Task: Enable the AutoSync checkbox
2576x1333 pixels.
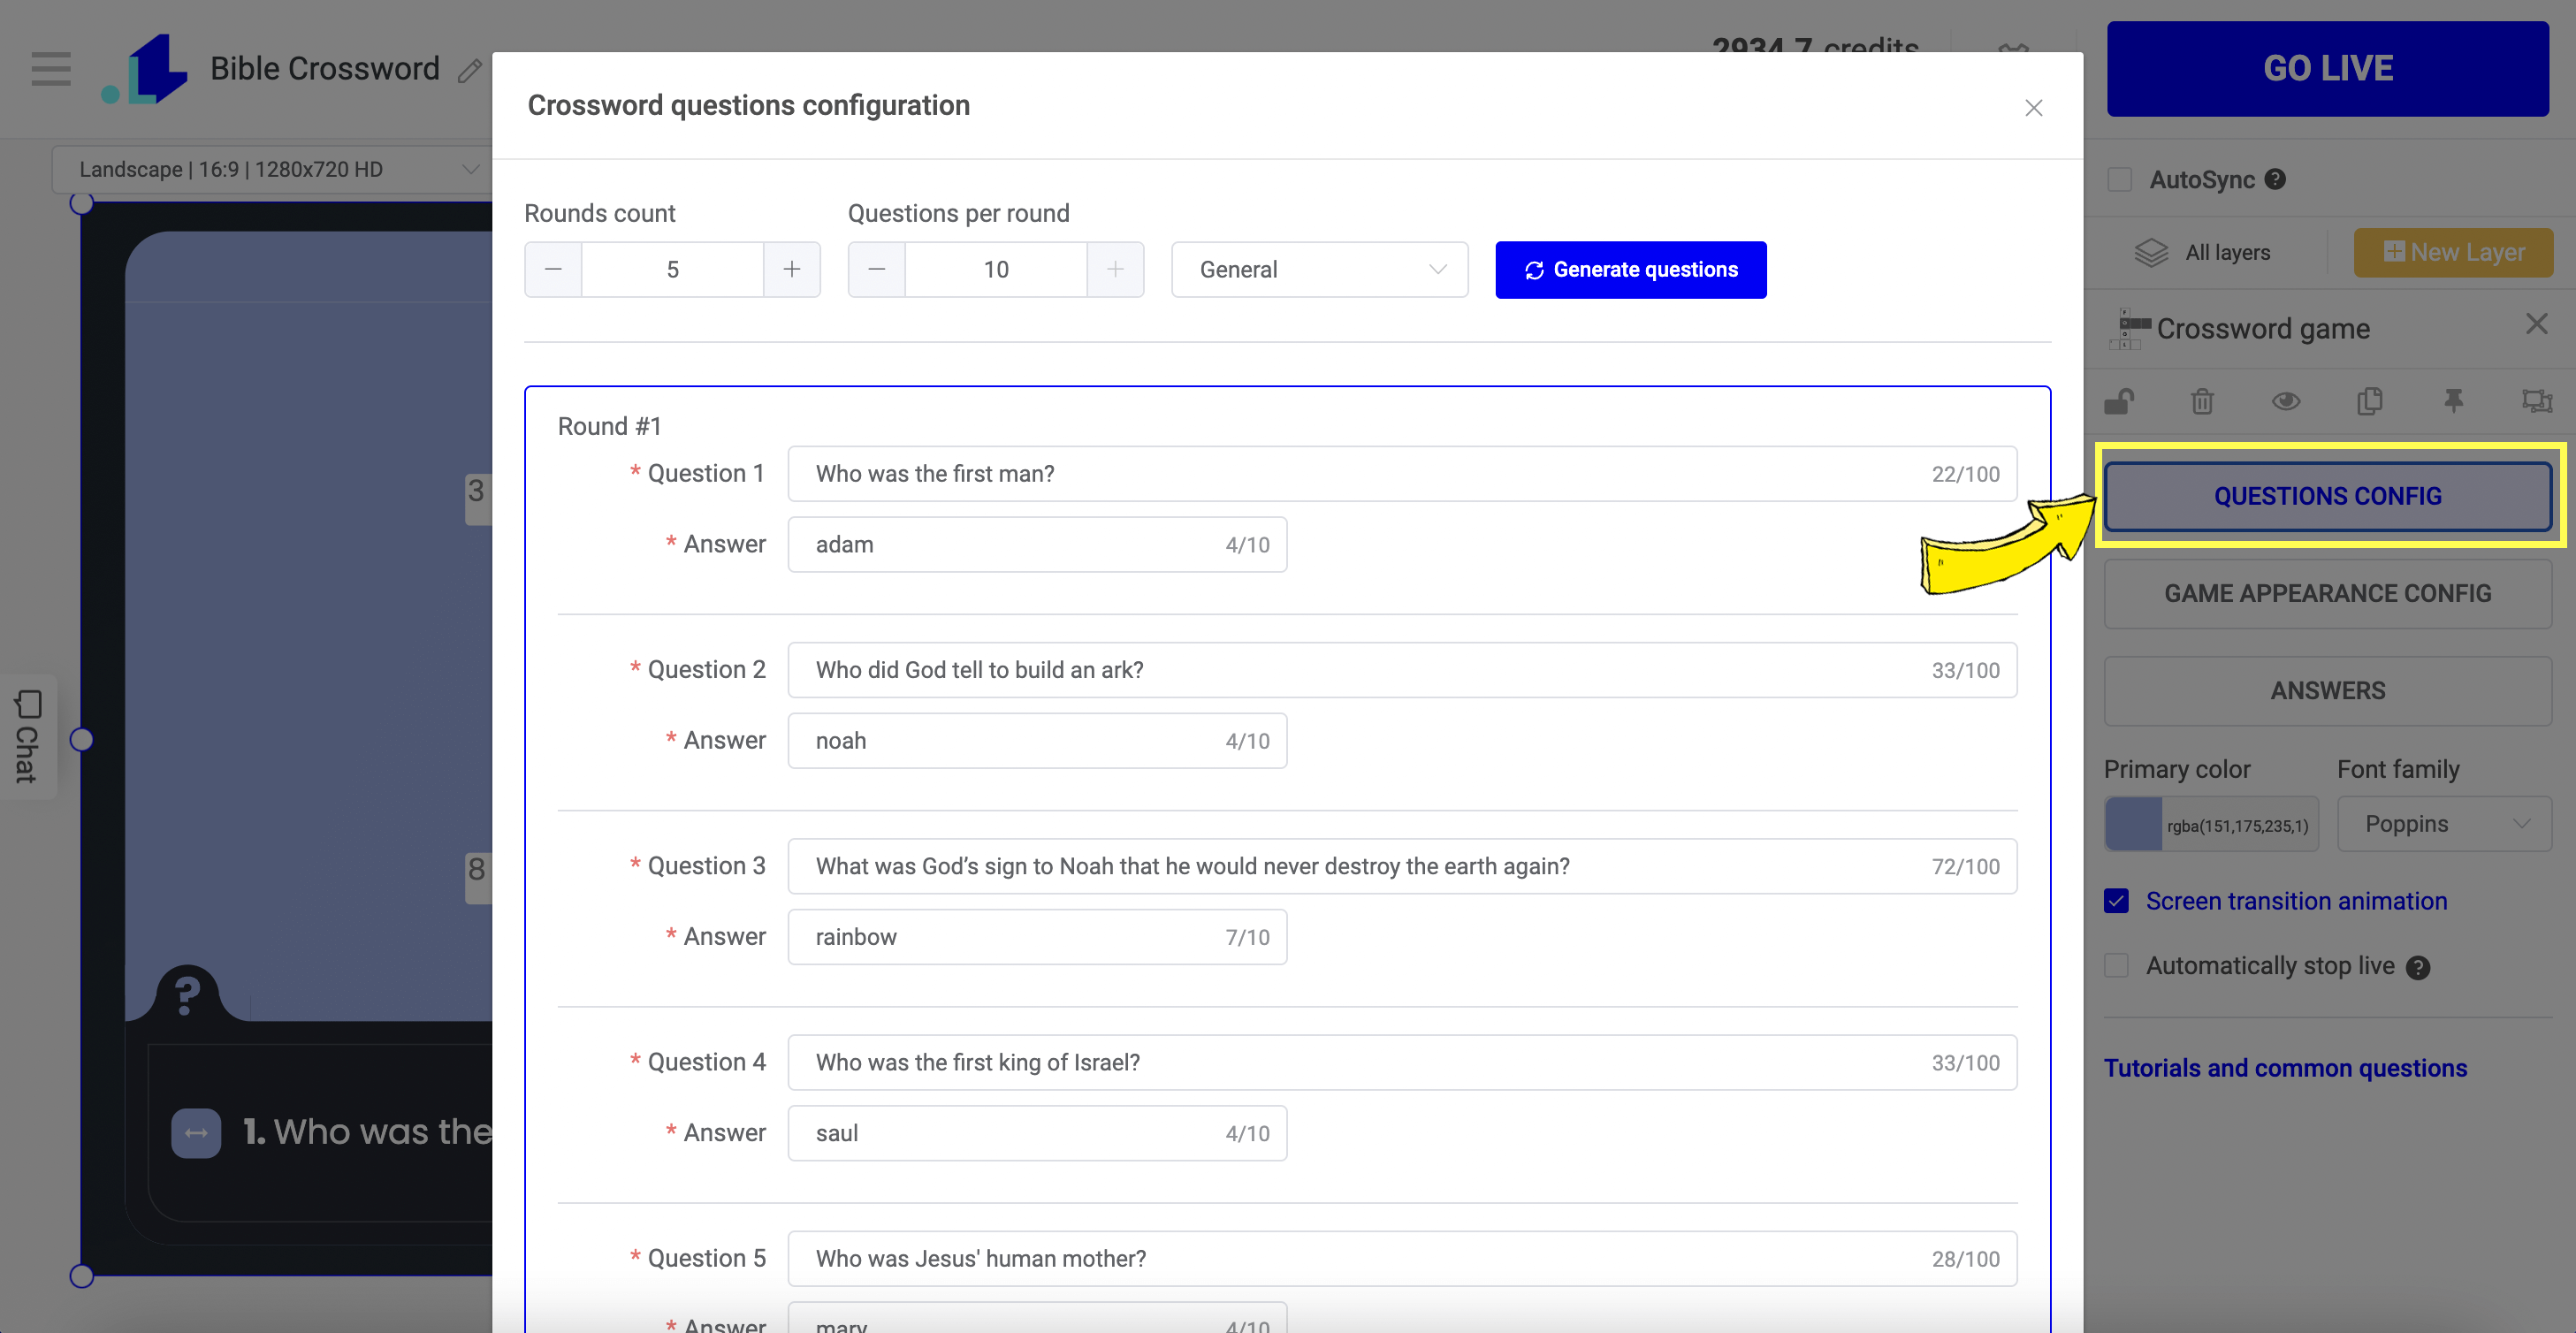Action: [2119, 180]
